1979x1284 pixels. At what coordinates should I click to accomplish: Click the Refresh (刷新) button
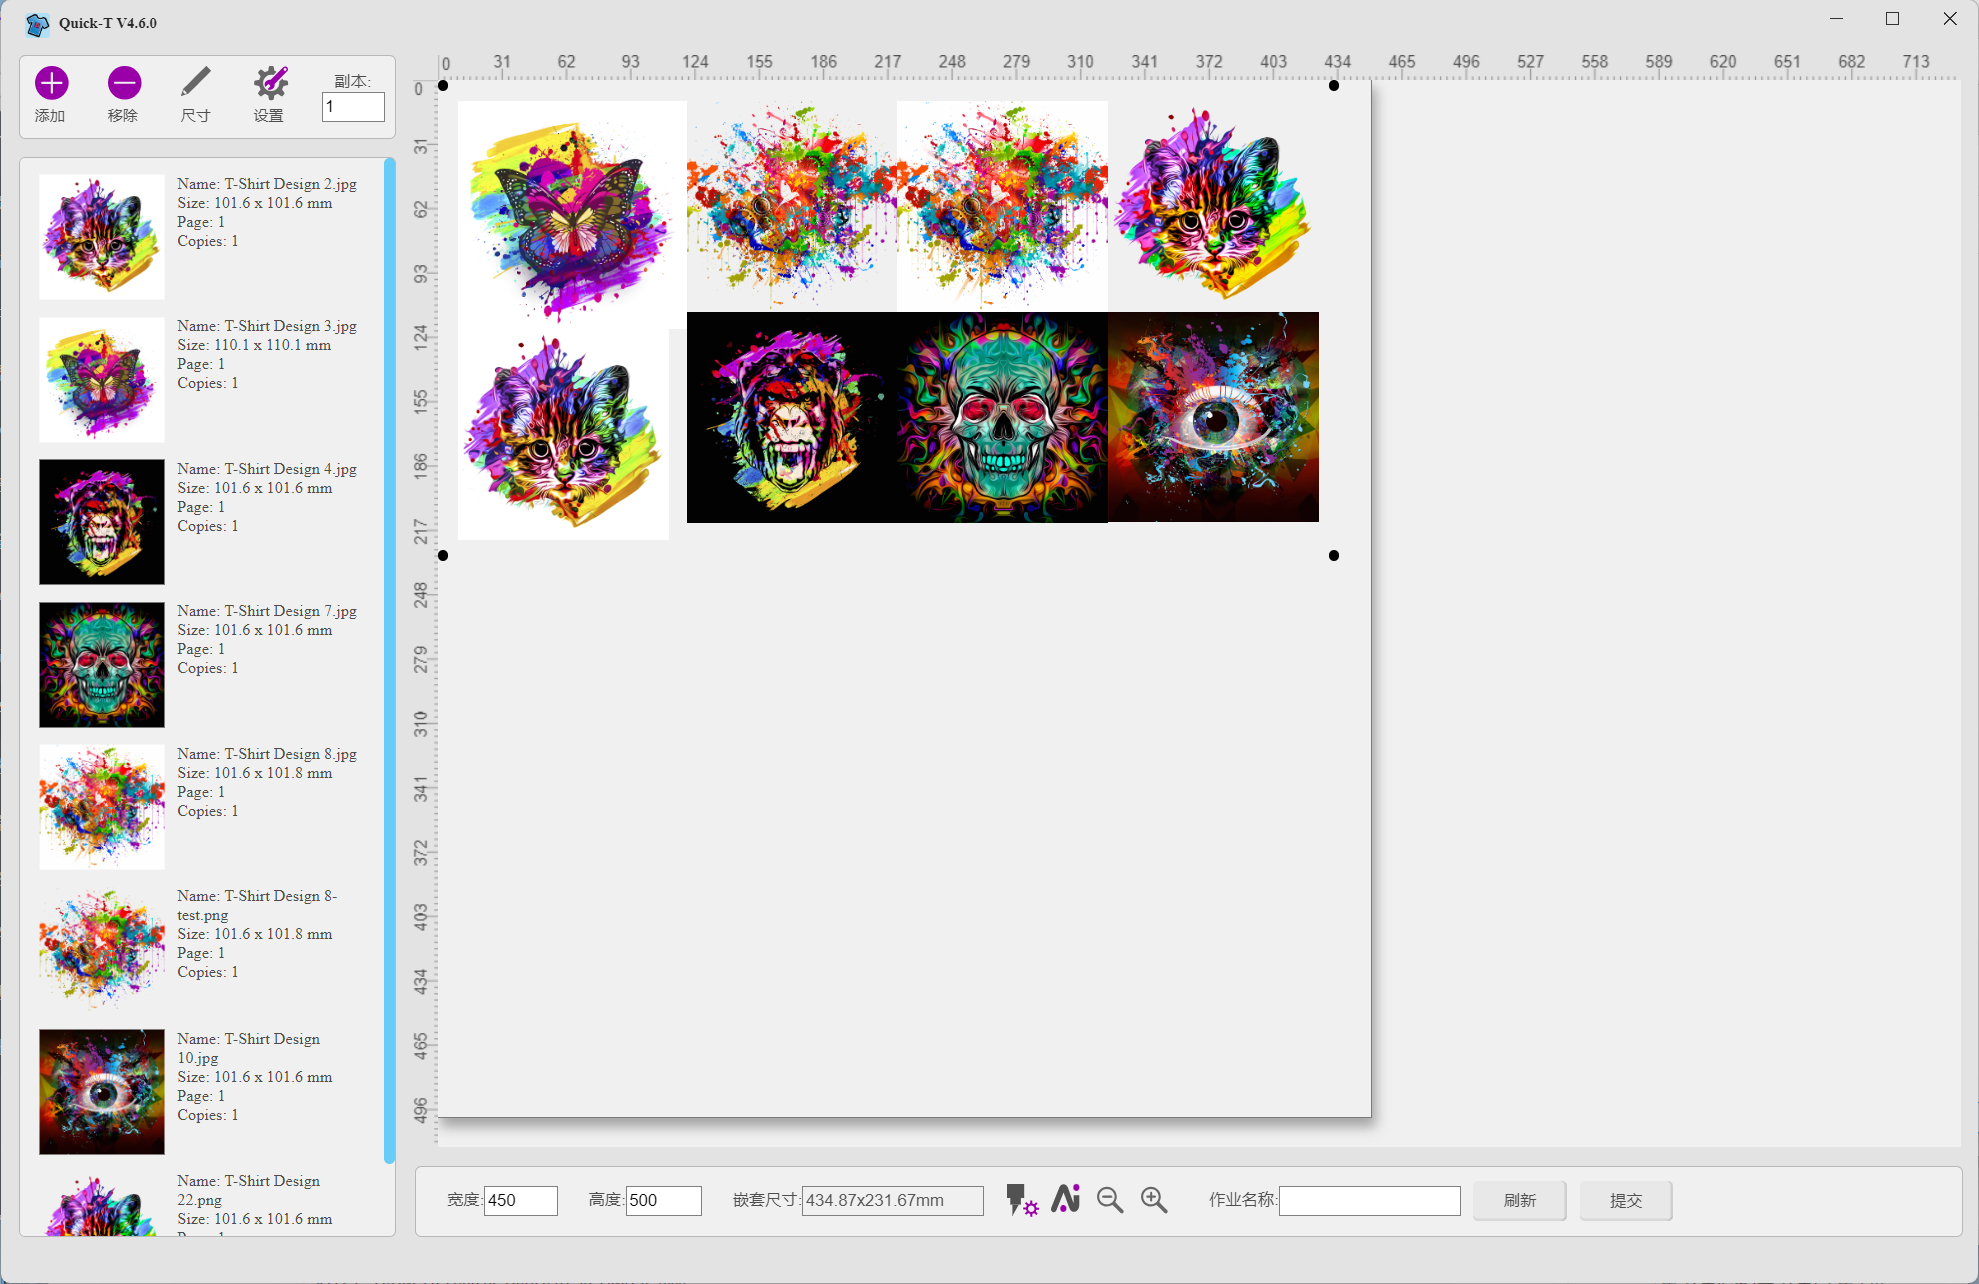tap(1519, 1200)
